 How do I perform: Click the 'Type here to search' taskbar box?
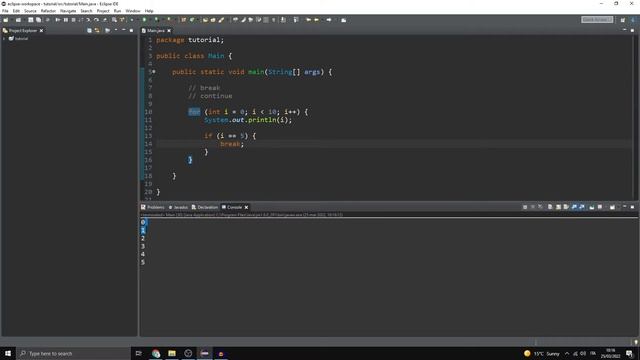[x=73, y=353]
